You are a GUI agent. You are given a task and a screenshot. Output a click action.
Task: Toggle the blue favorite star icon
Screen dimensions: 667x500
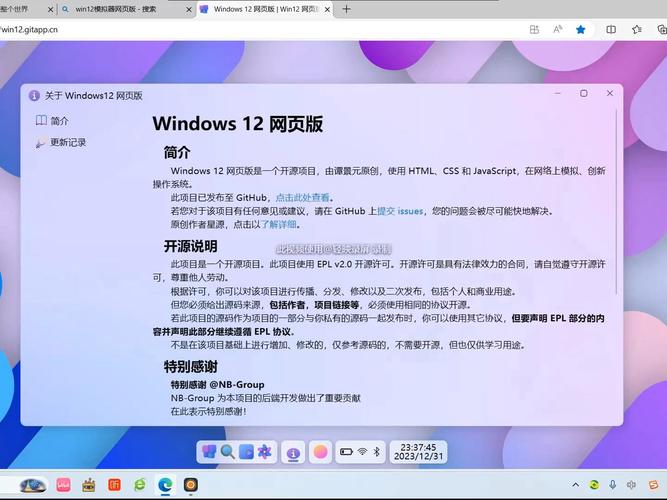click(x=581, y=29)
